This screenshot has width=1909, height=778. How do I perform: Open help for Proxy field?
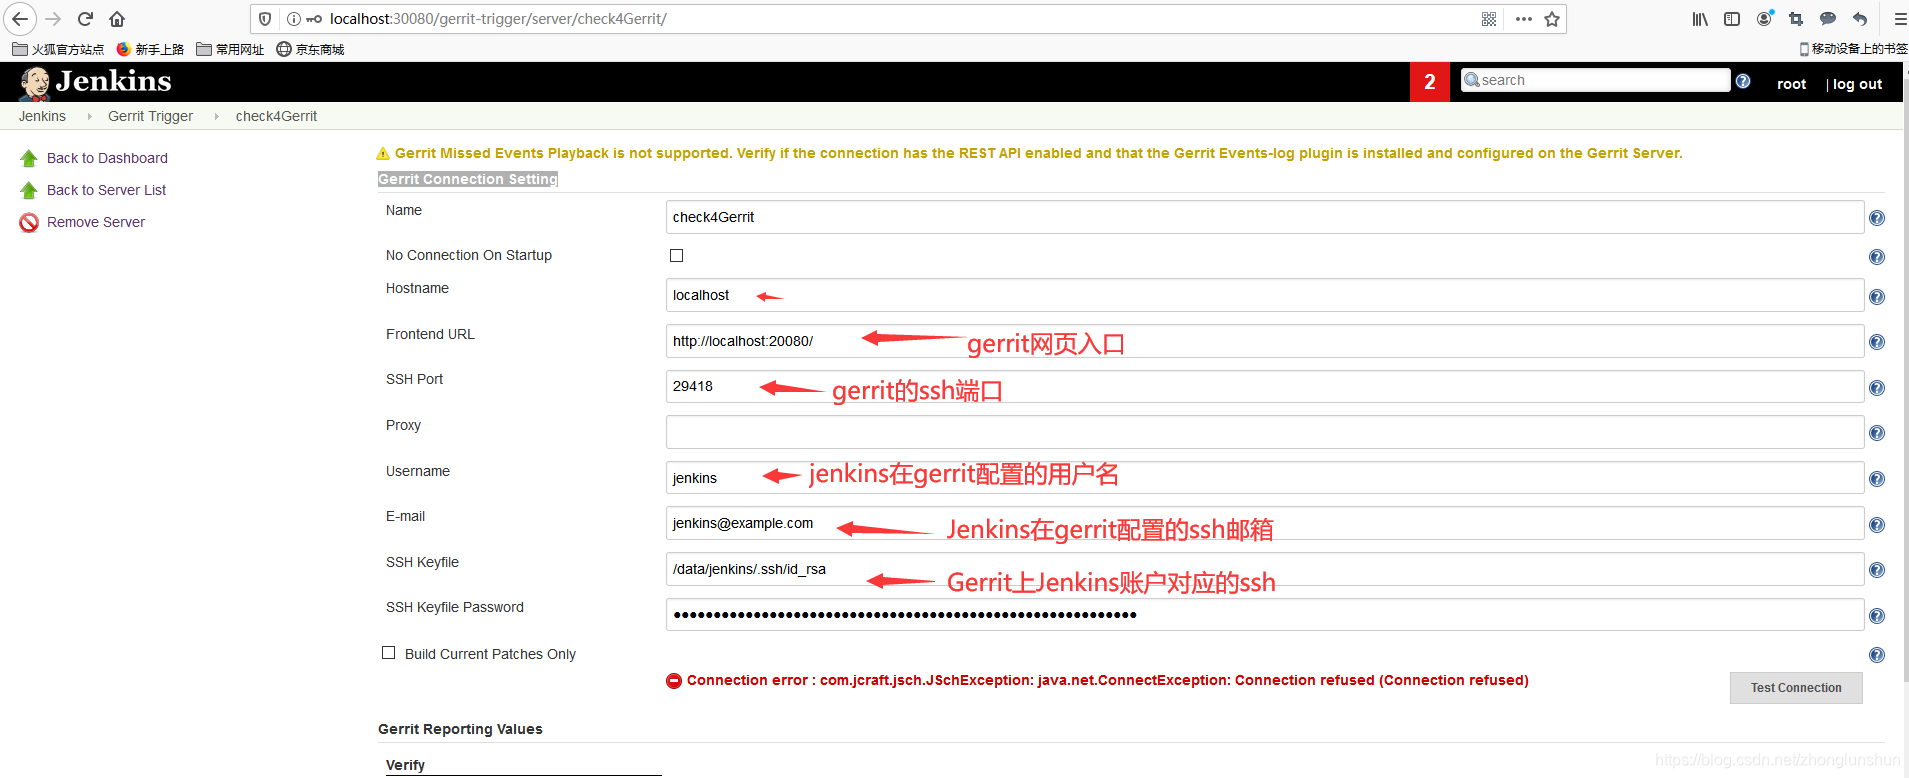[1877, 433]
